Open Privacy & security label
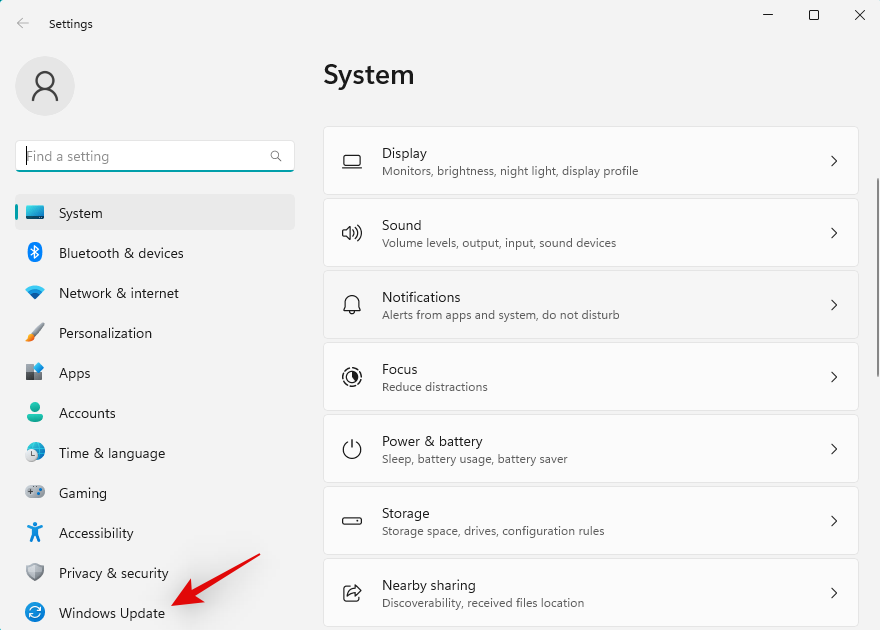880x630 pixels. tap(113, 573)
